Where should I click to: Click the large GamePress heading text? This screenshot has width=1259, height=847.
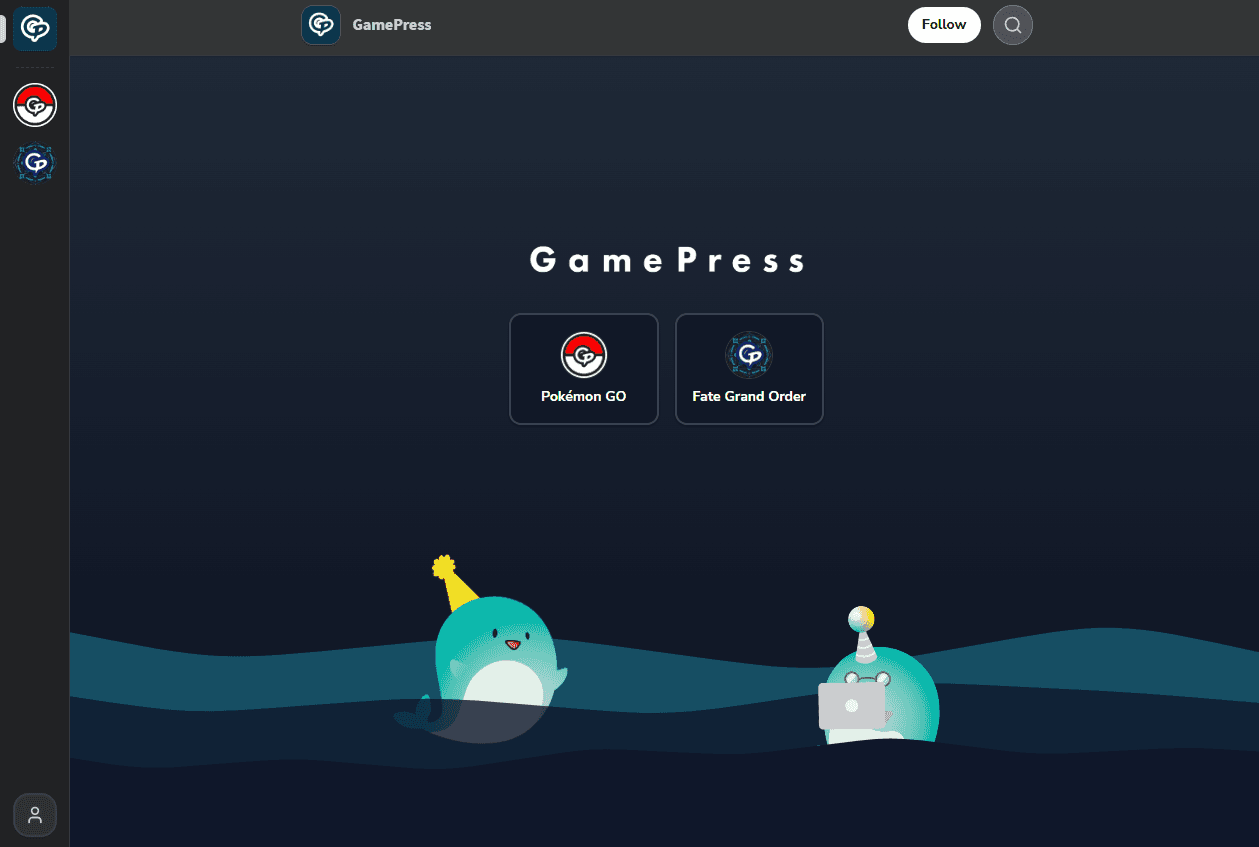667,261
